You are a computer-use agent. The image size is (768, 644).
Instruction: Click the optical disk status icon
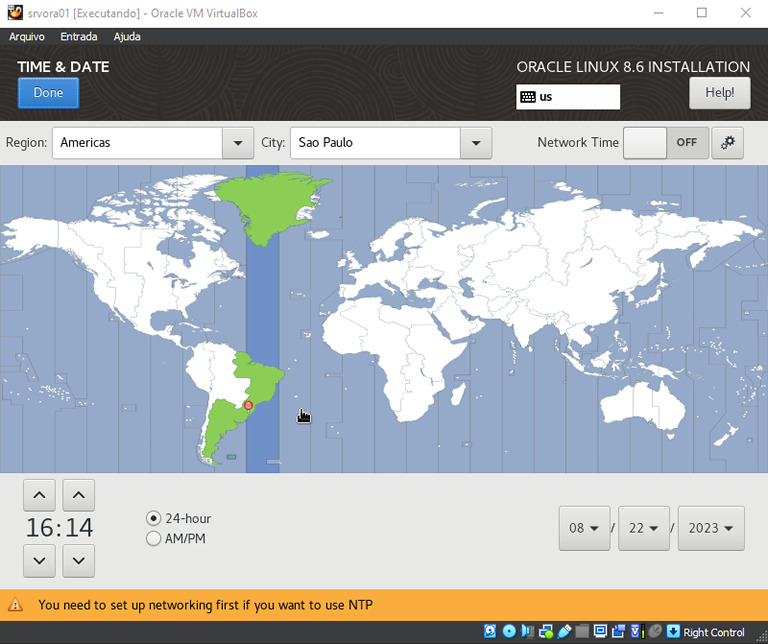[509, 631]
